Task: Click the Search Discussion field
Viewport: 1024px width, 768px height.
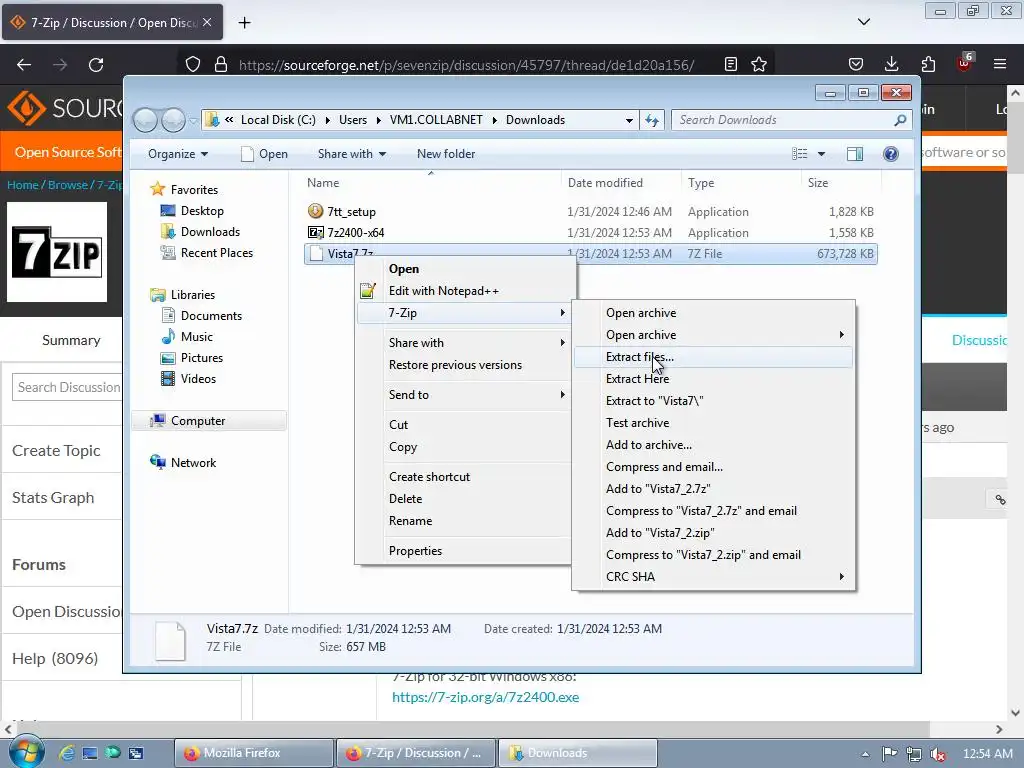Action: tap(67, 387)
